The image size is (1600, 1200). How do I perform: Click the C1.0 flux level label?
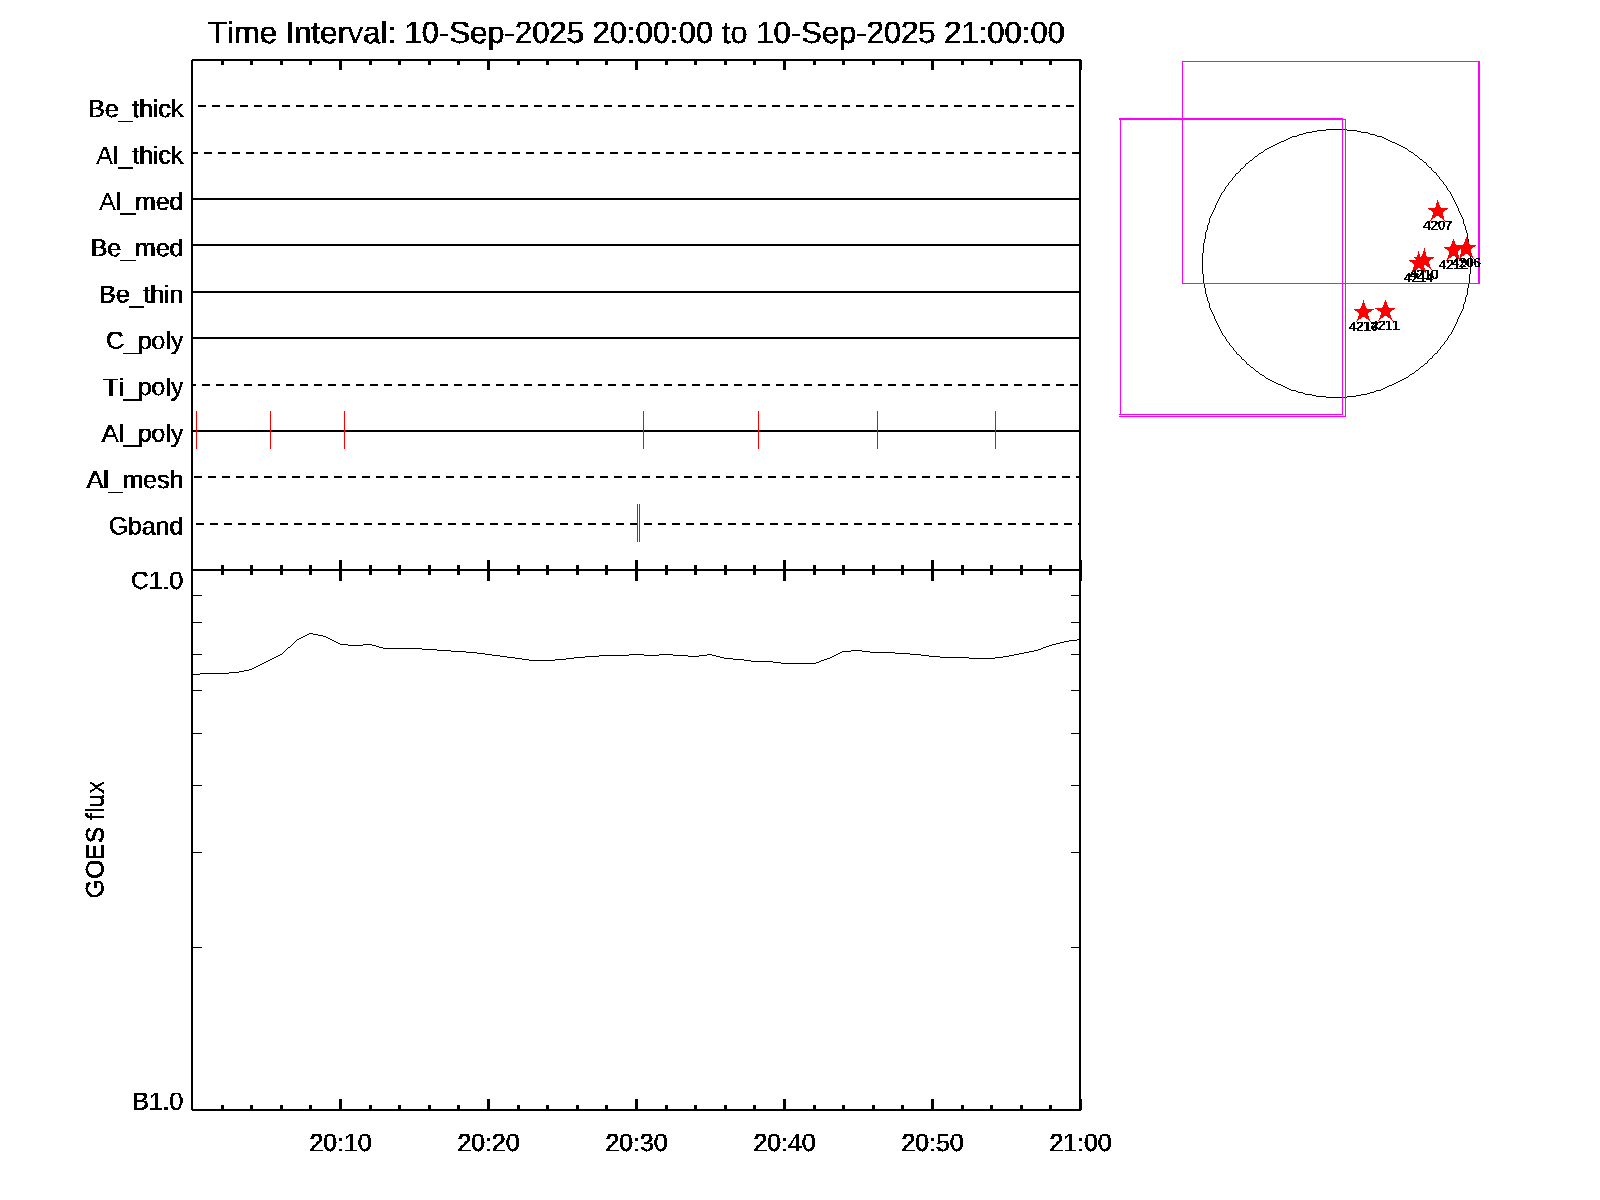click(x=157, y=581)
